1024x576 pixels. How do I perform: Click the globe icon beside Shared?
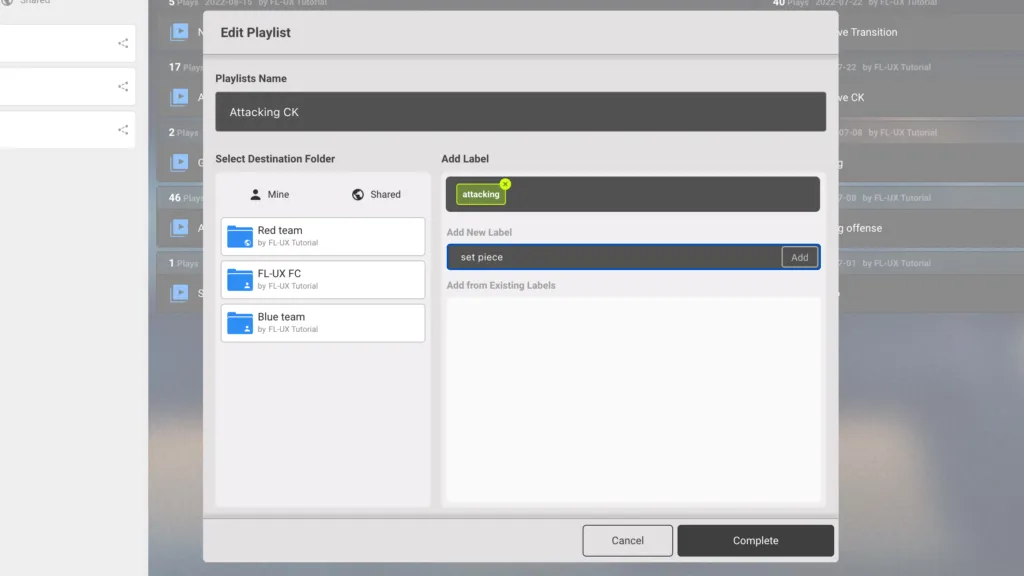(x=358, y=195)
